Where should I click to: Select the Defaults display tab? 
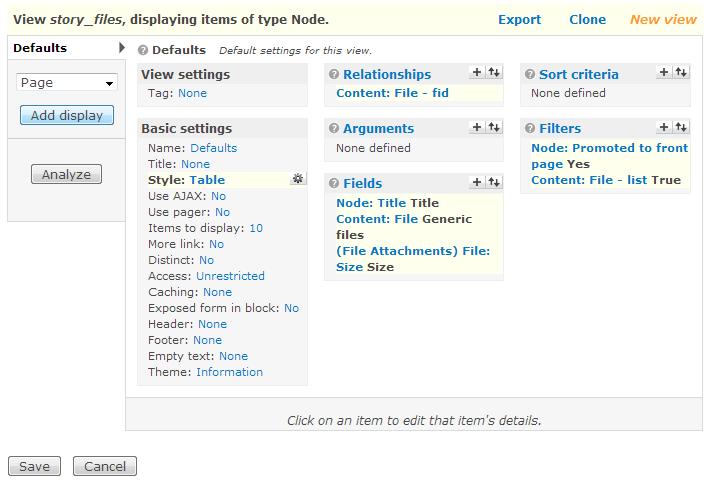click(x=40, y=48)
